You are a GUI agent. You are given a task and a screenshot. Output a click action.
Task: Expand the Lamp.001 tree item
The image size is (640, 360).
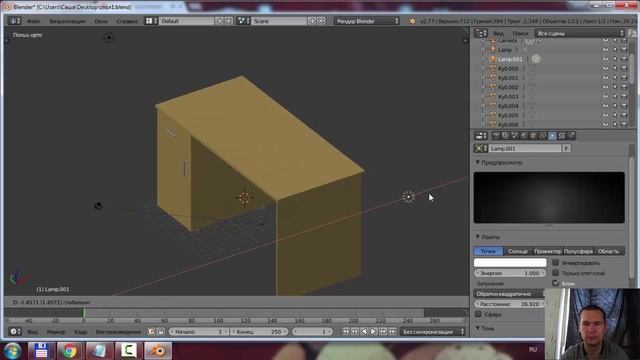tap(483, 59)
